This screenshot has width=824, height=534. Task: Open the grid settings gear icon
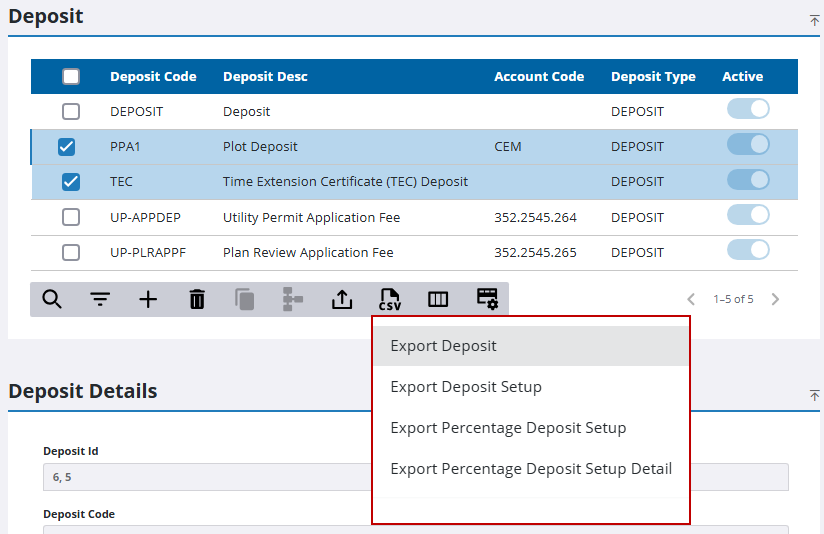[487, 299]
